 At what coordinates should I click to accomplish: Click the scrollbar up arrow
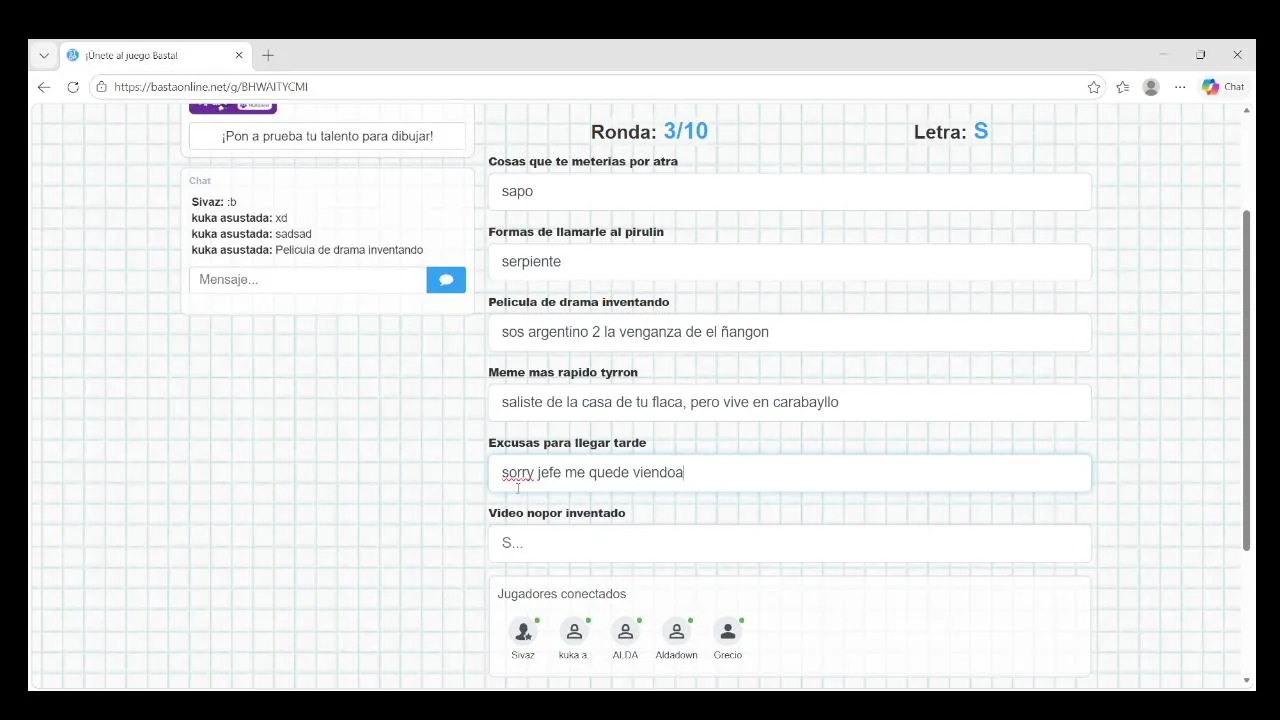[1246, 110]
